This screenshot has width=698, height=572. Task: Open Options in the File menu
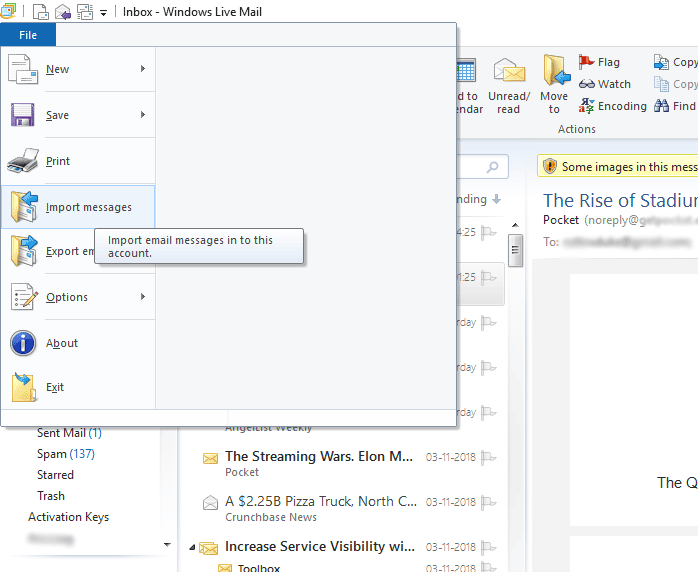tap(78, 297)
